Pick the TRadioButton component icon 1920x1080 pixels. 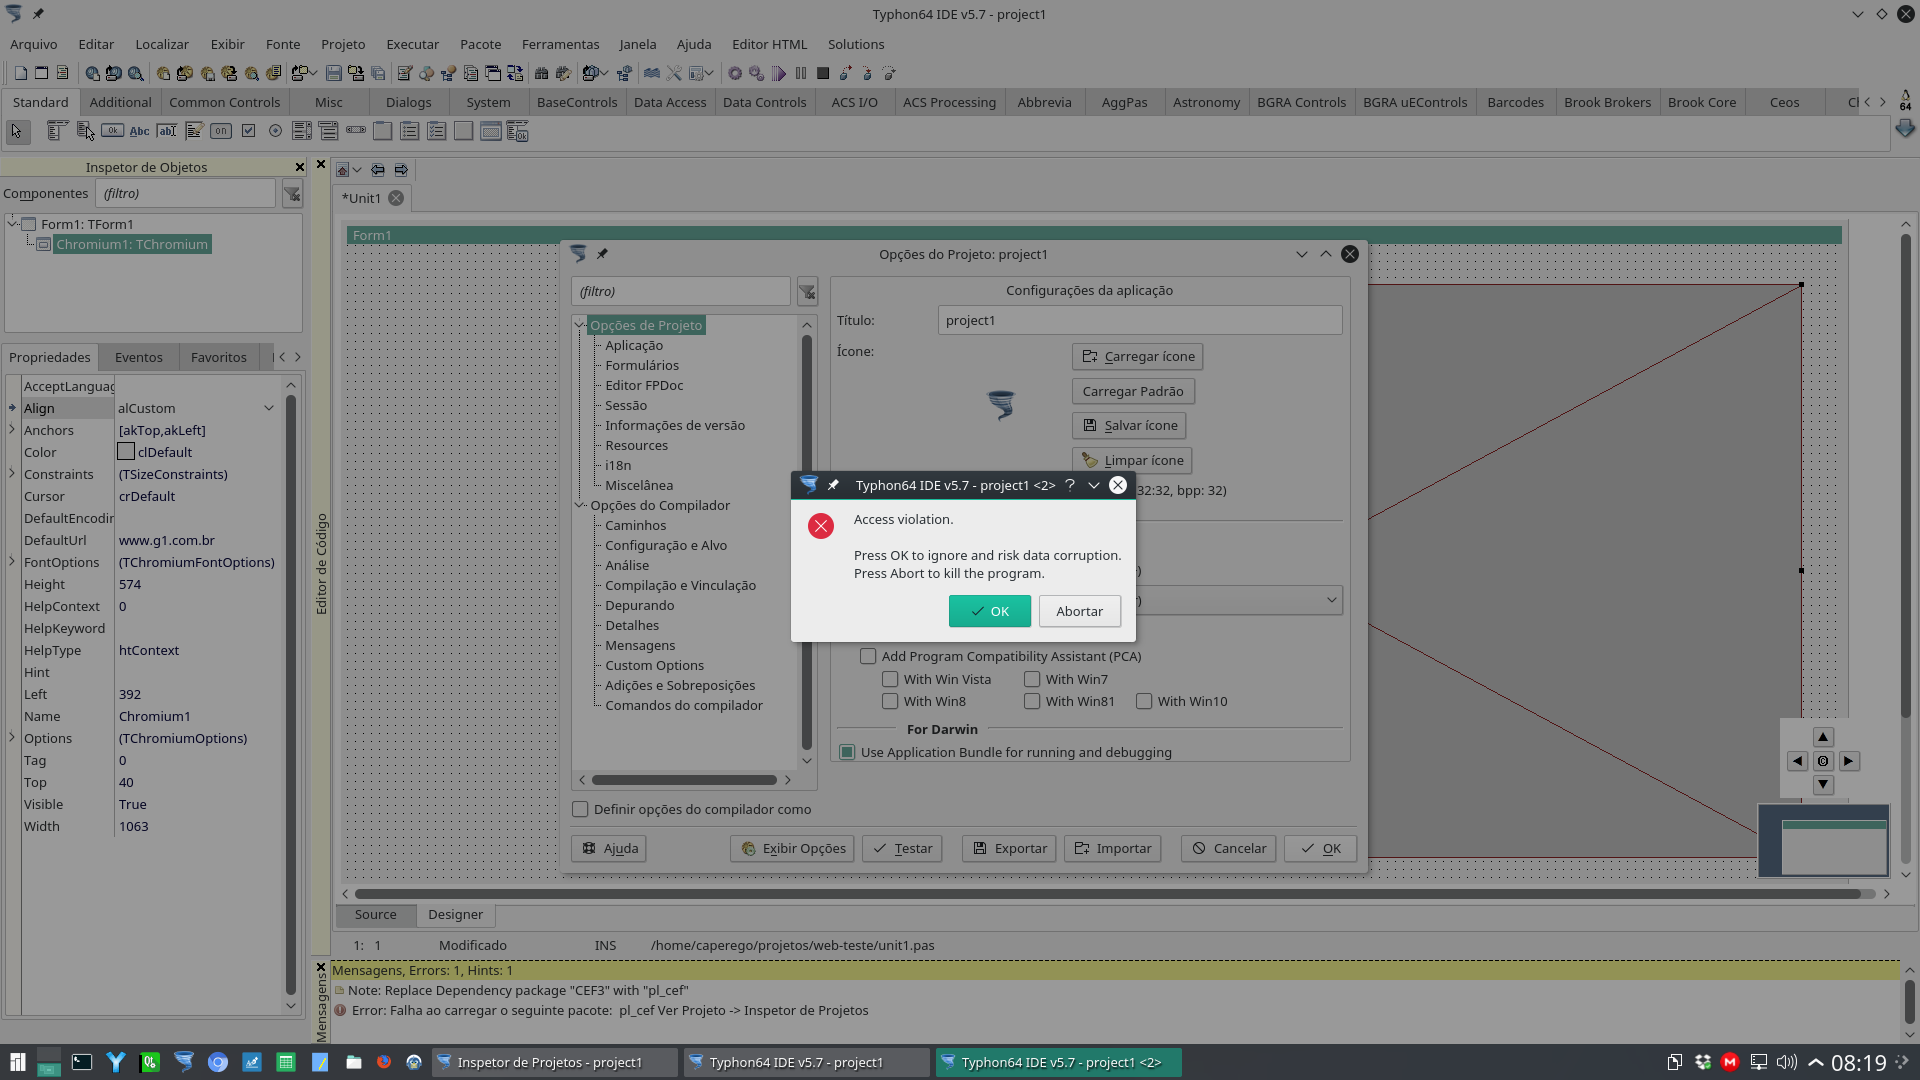(275, 131)
